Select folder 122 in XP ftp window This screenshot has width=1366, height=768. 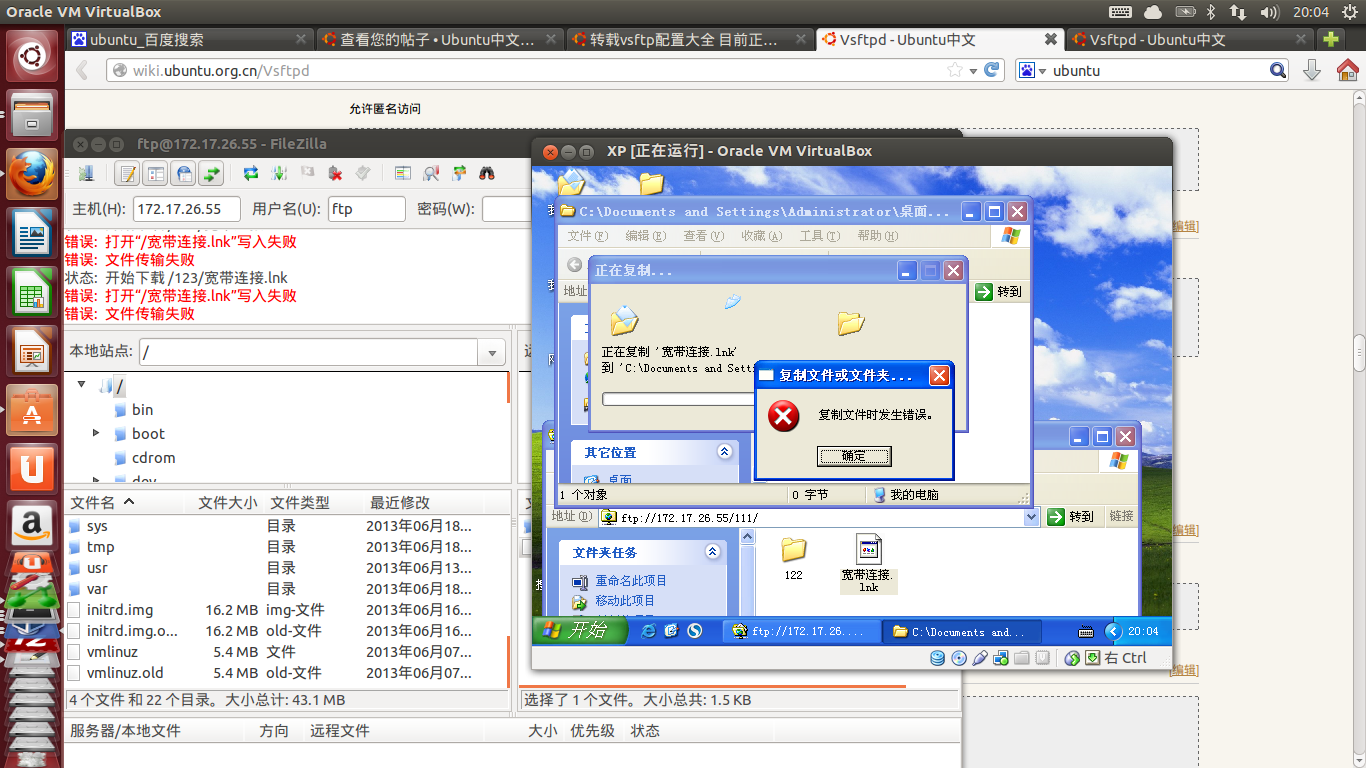click(793, 557)
